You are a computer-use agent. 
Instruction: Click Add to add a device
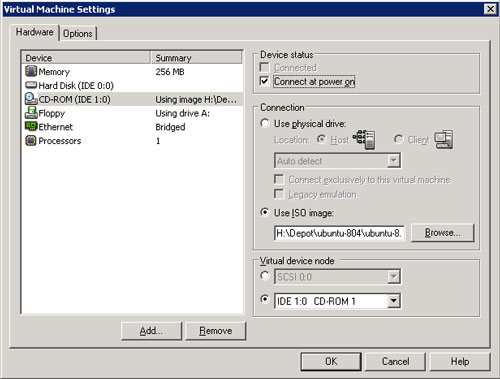[151, 331]
